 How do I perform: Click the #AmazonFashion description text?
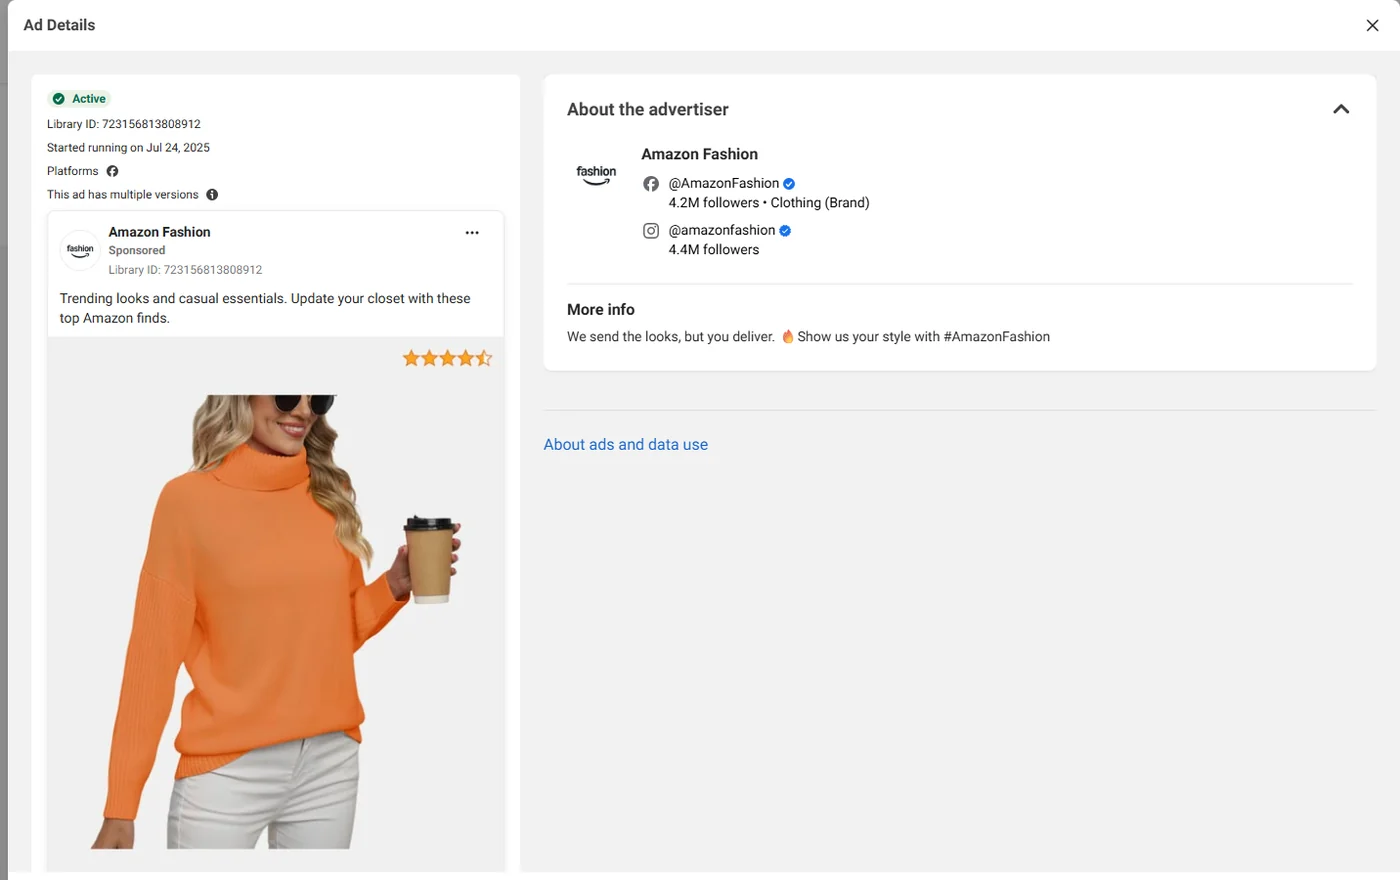coord(808,337)
